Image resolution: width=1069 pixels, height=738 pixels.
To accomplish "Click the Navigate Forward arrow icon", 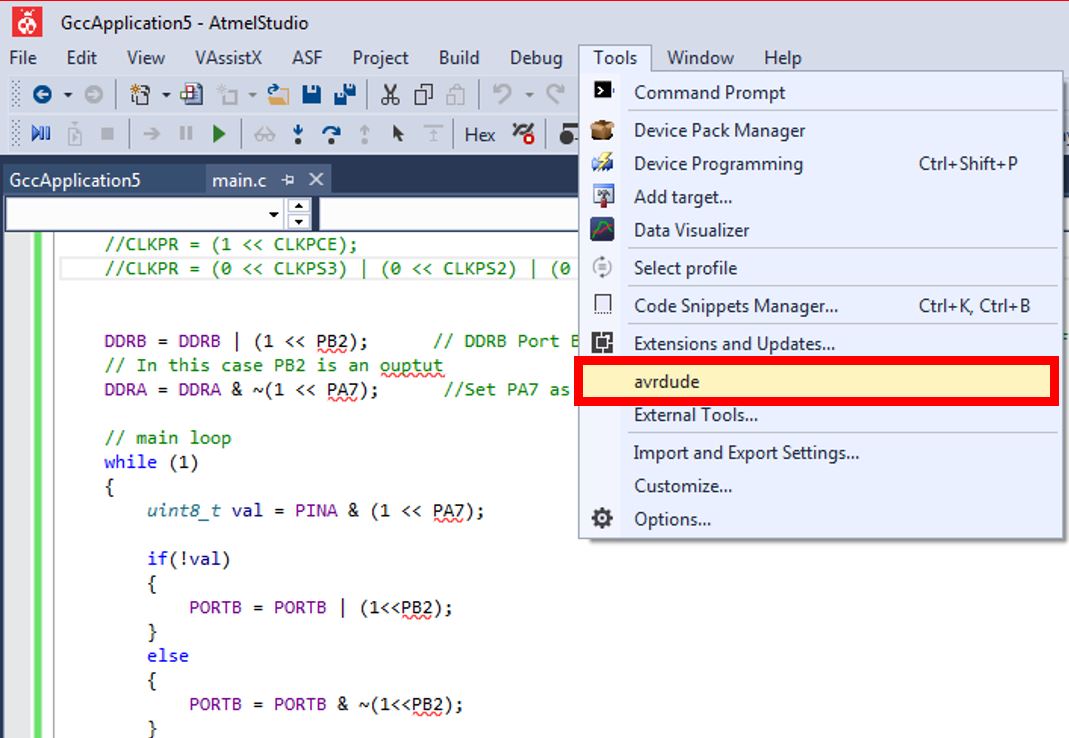I will [x=93, y=94].
